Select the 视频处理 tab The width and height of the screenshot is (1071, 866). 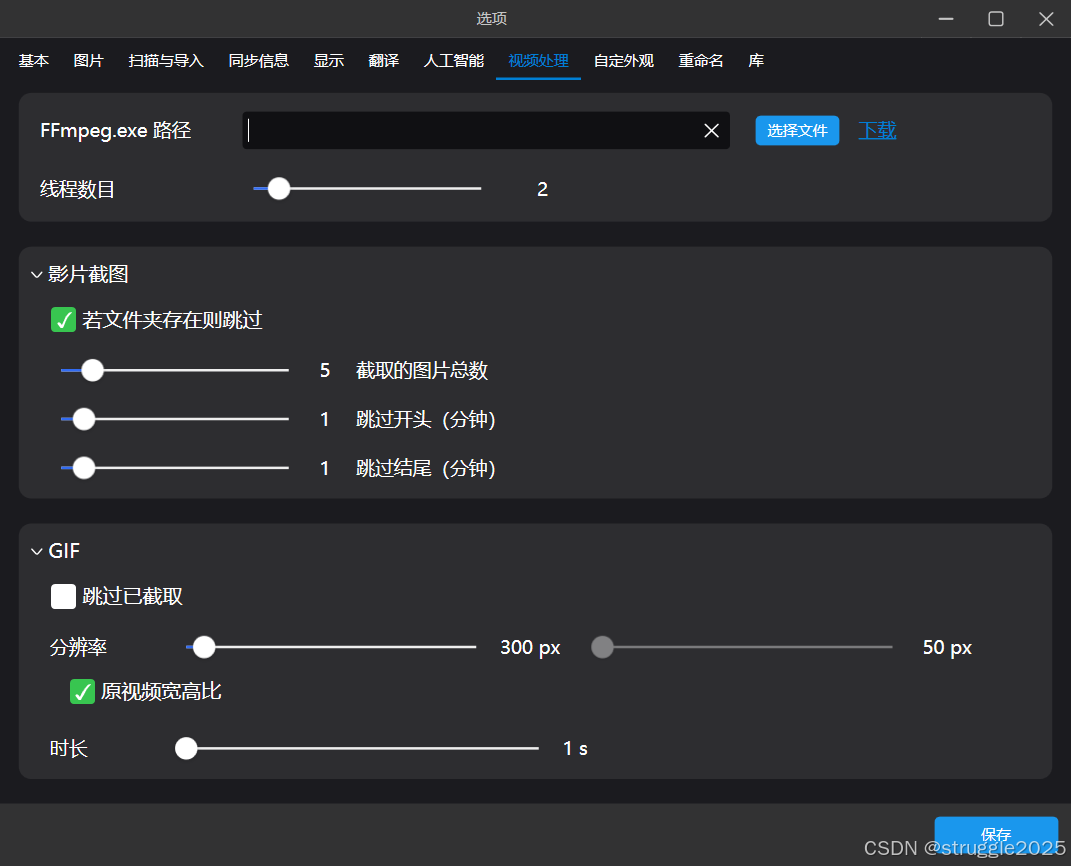[x=538, y=61]
